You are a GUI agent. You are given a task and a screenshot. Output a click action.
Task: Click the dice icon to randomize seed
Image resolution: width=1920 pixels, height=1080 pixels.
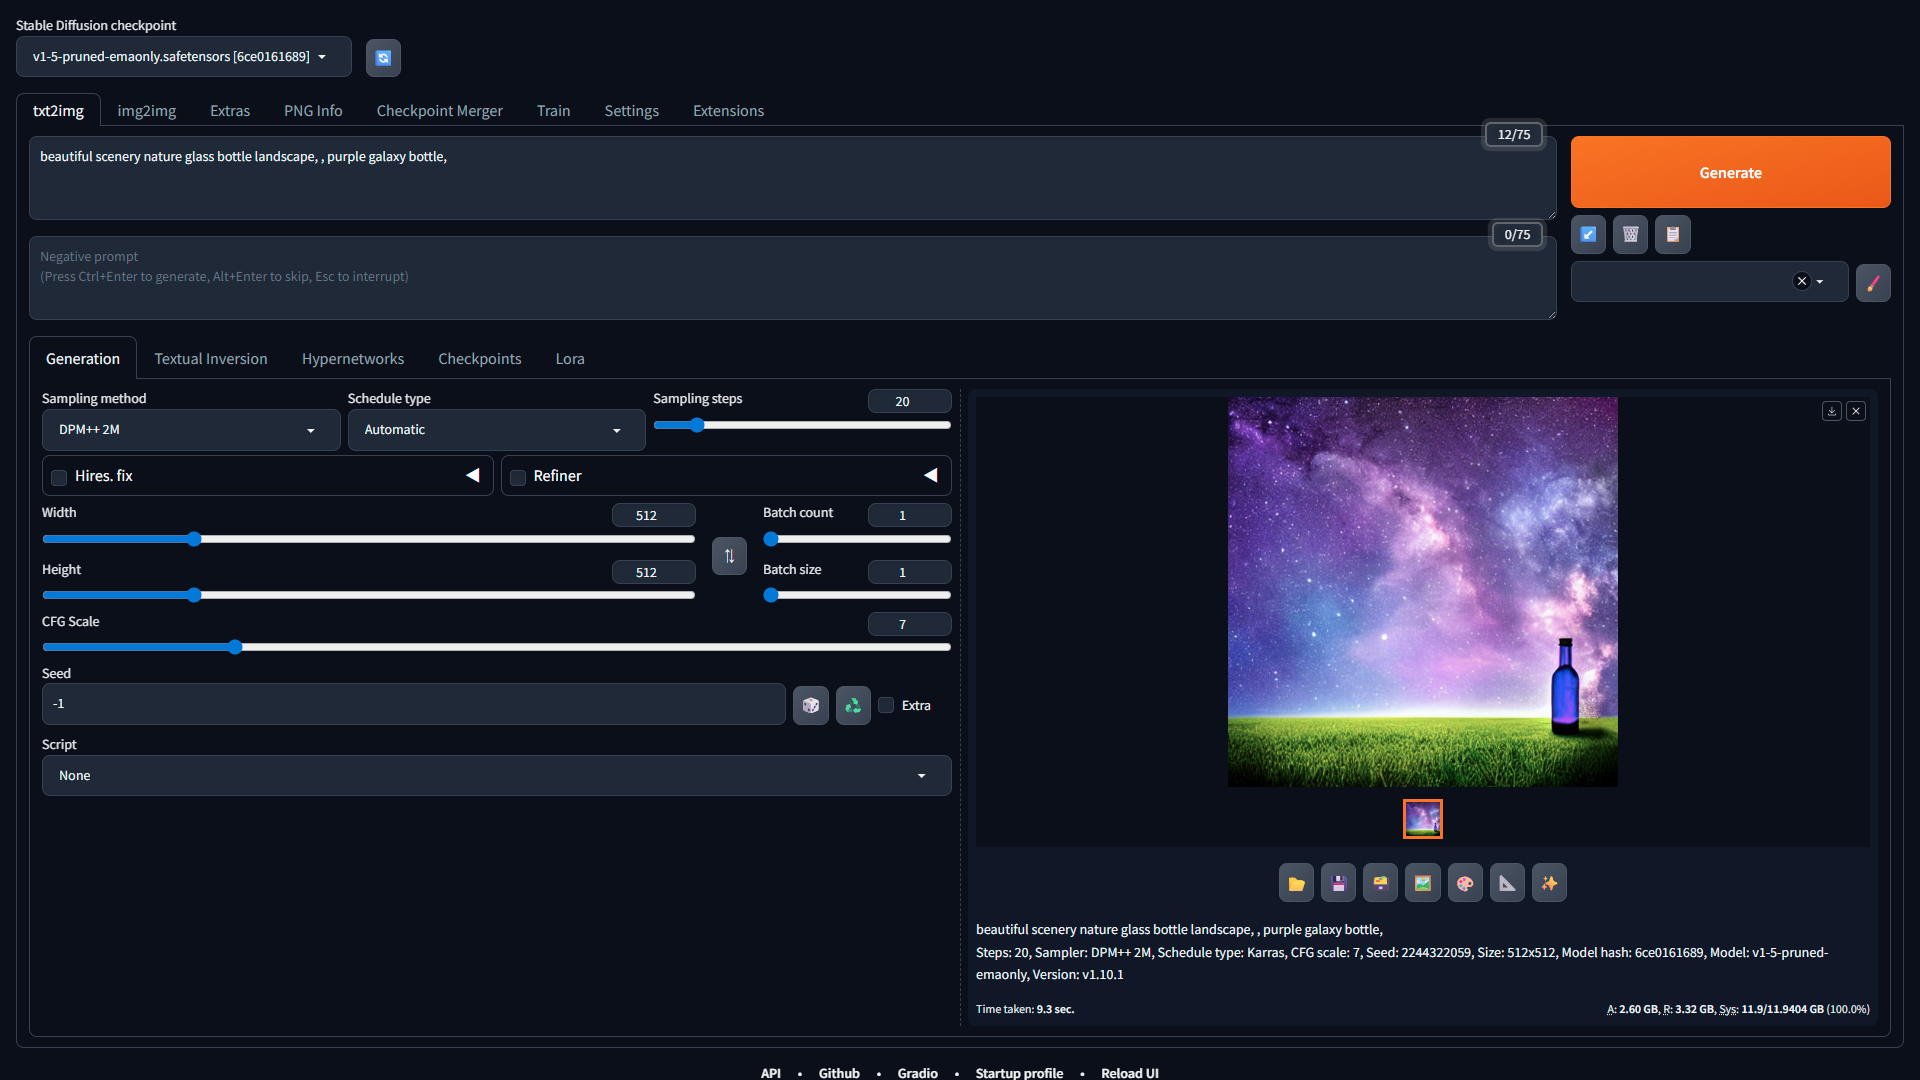tap(811, 705)
